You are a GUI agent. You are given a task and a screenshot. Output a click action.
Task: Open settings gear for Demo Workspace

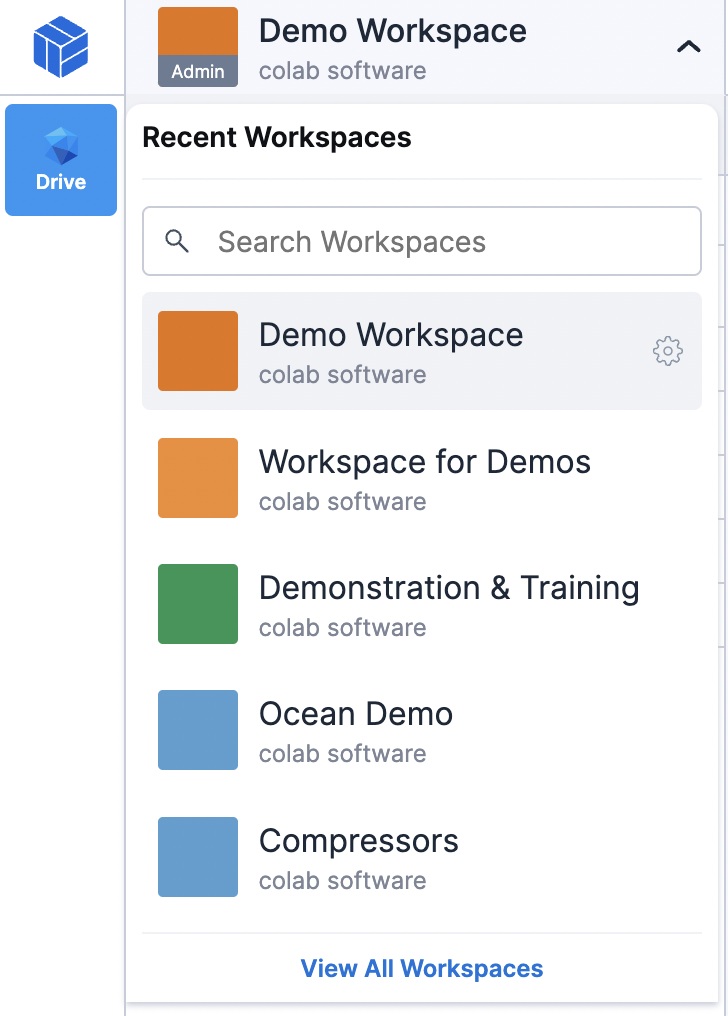[668, 351]
